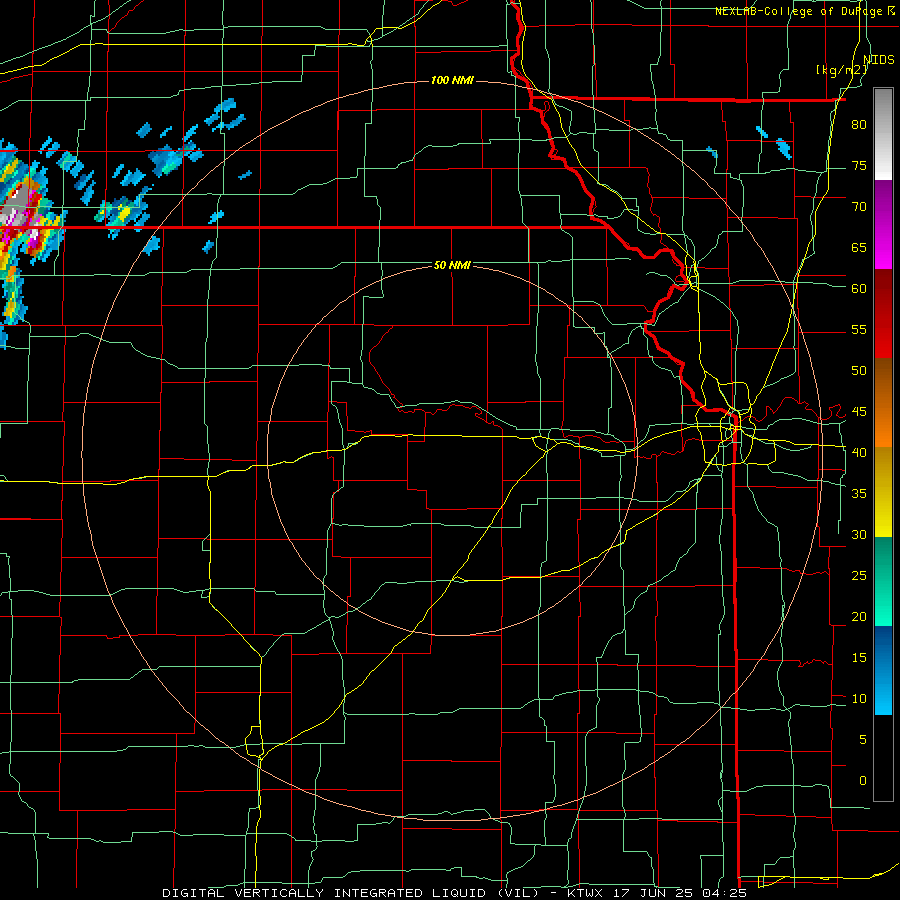Click the "0" value on the VIL scale

tap(863, 781)
